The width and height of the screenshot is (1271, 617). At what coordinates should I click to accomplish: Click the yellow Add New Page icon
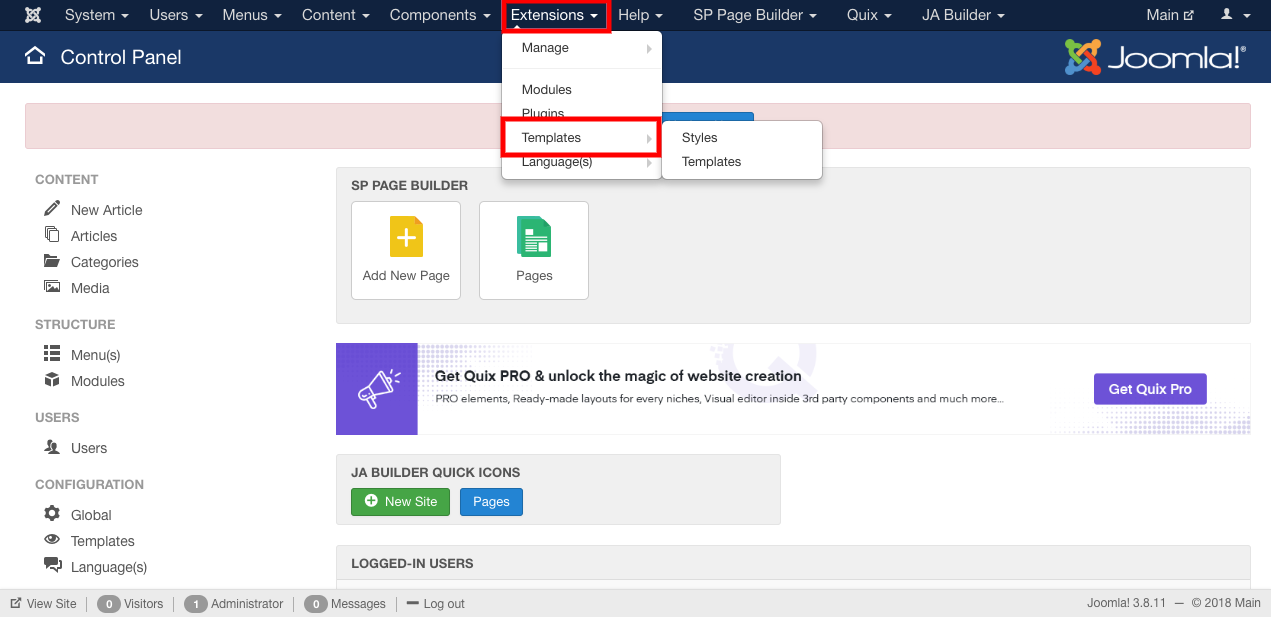[406, 237]
